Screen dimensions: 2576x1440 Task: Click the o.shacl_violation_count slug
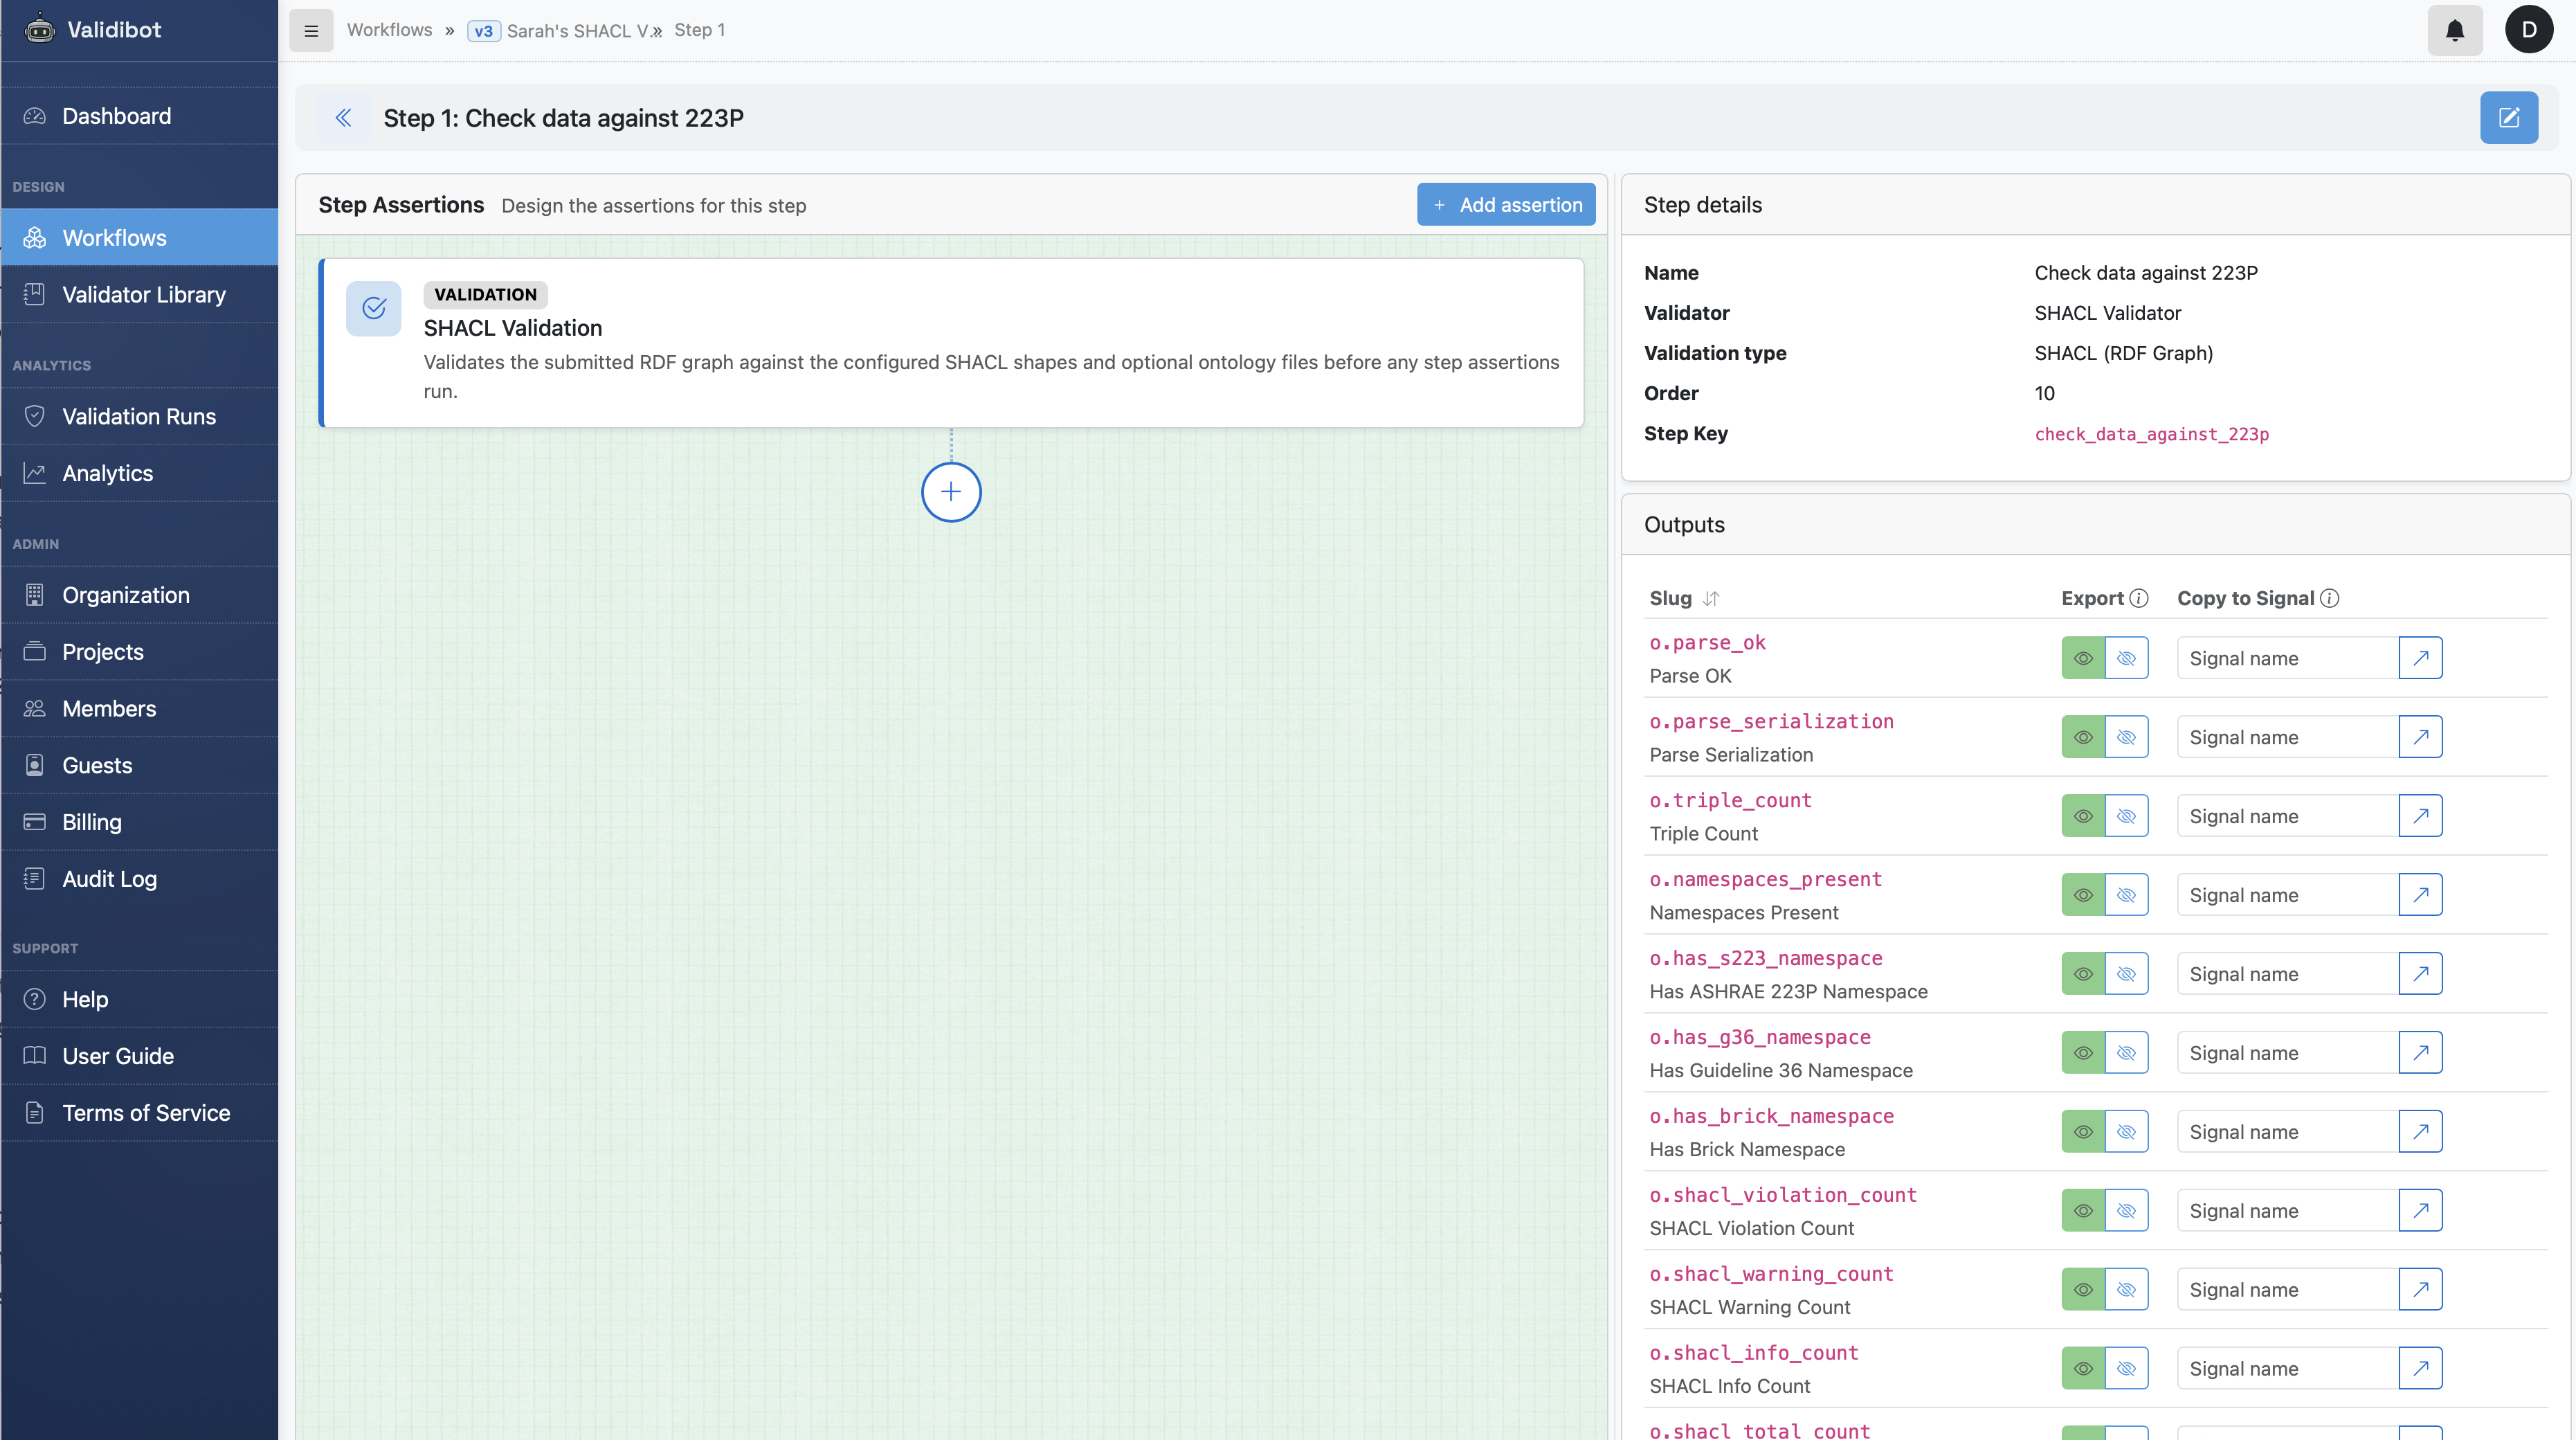pyautogui.click(x=1783, y=1195)
